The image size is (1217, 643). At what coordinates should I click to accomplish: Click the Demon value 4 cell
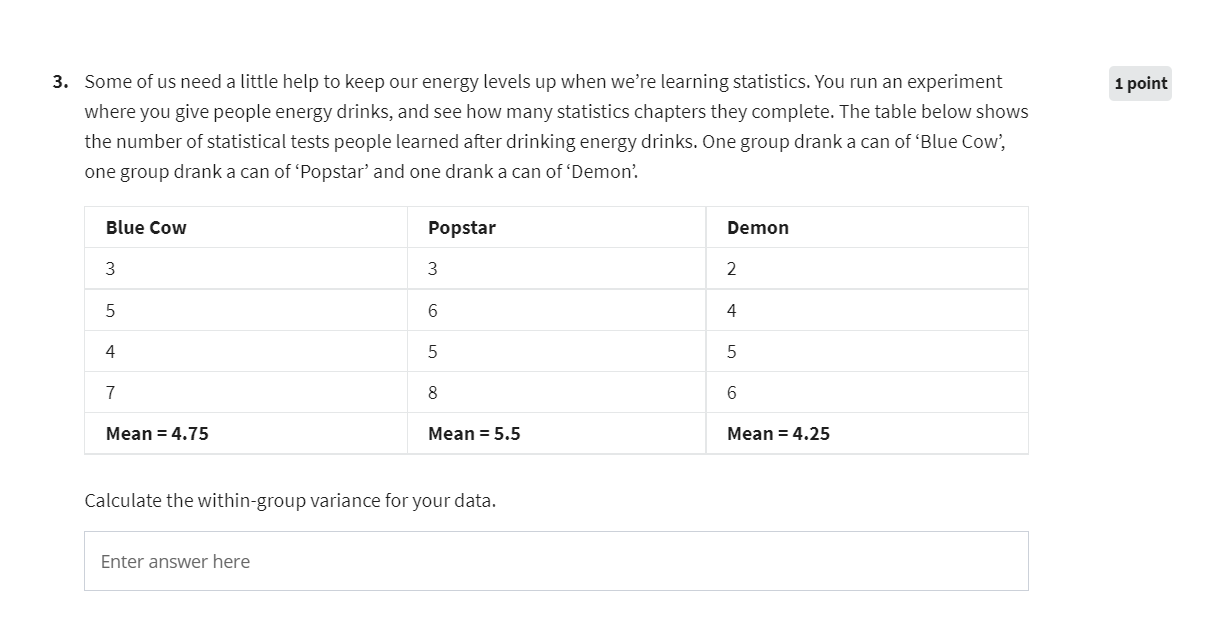tap(867, 311)
